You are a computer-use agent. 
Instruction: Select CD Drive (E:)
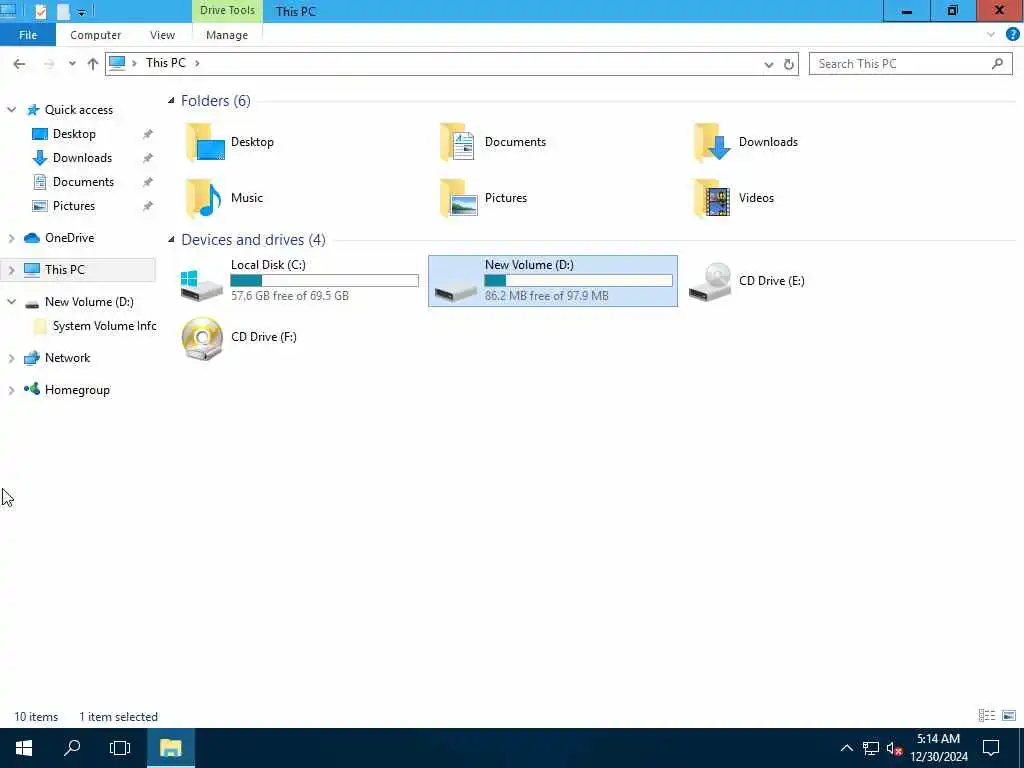(747, 281)
